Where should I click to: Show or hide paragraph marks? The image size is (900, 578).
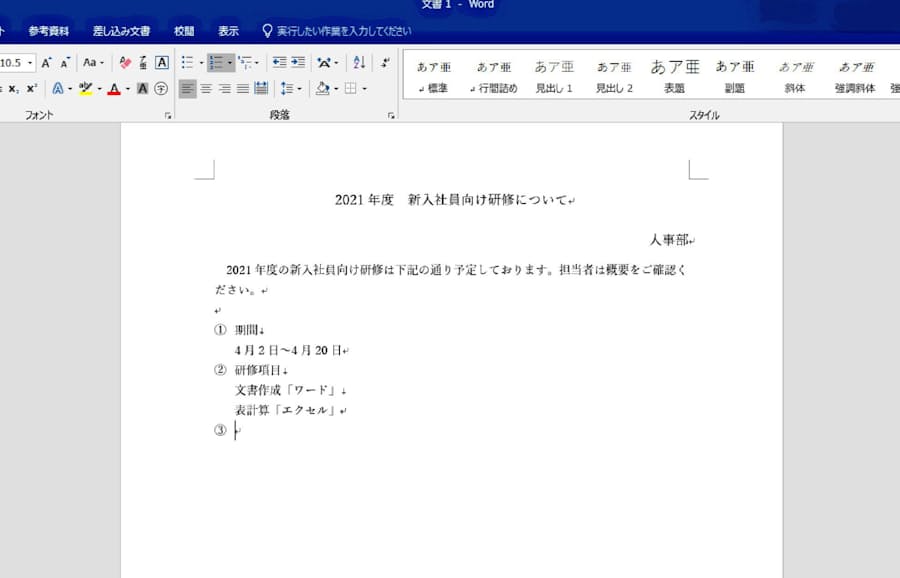pos(385,63)
